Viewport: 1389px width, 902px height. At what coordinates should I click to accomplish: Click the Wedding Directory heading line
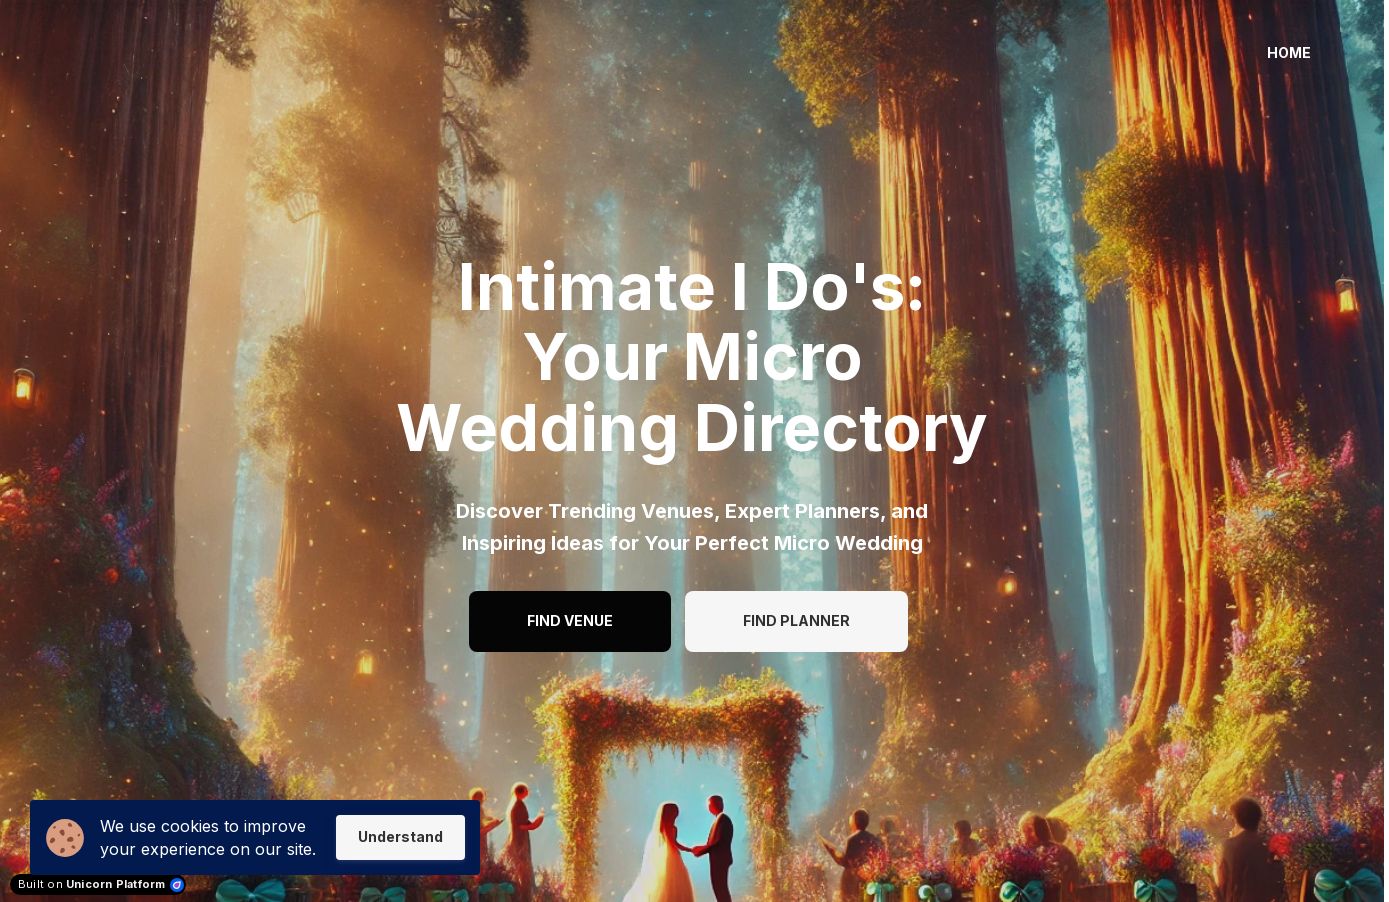(691, 428)
